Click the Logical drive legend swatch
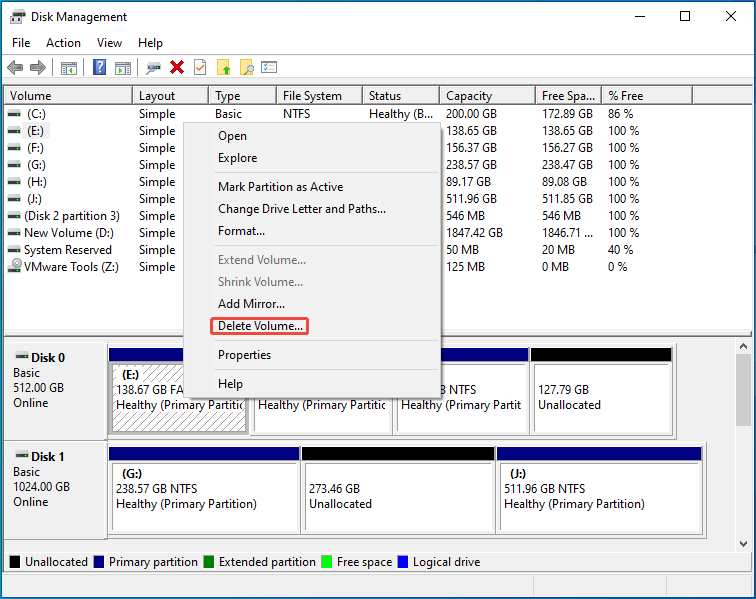The height and width of the screenshot is (599, 756). (403, 562)
